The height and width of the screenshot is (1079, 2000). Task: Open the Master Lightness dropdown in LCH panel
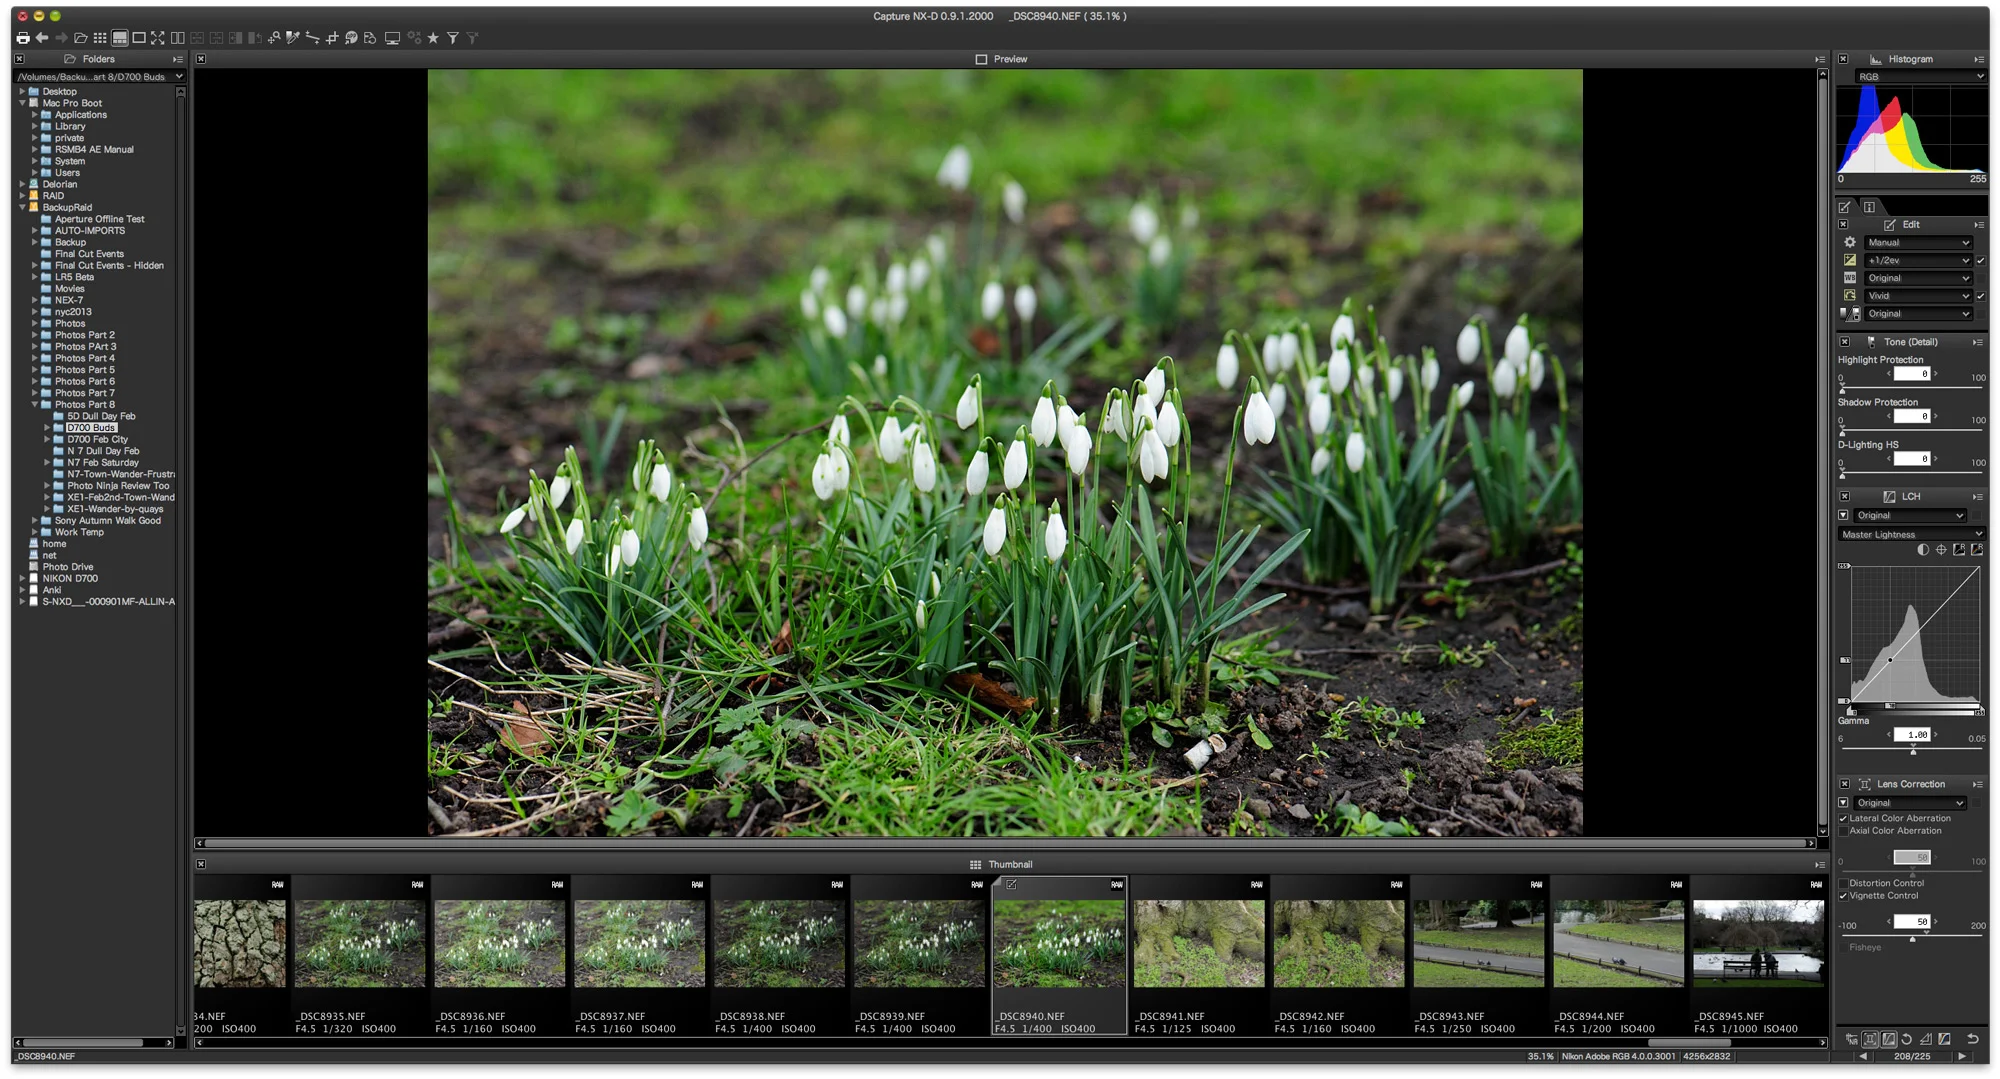tap(1910, 534)
